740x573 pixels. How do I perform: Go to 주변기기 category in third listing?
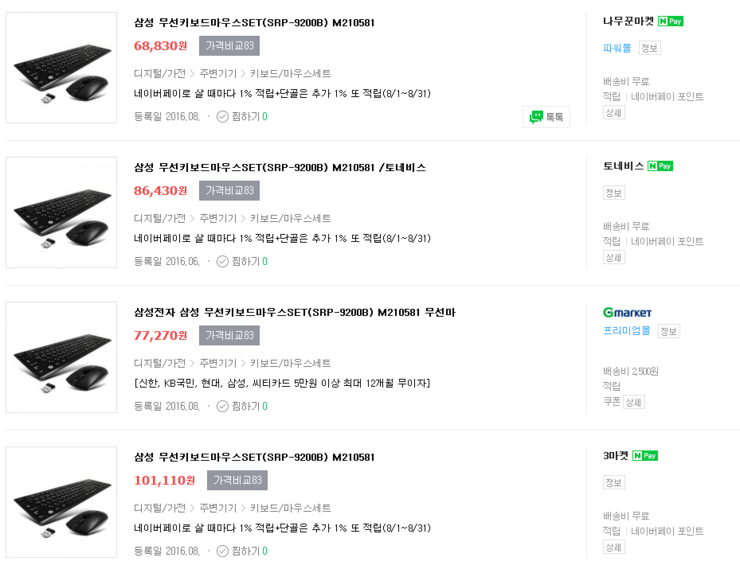point(218,364)
